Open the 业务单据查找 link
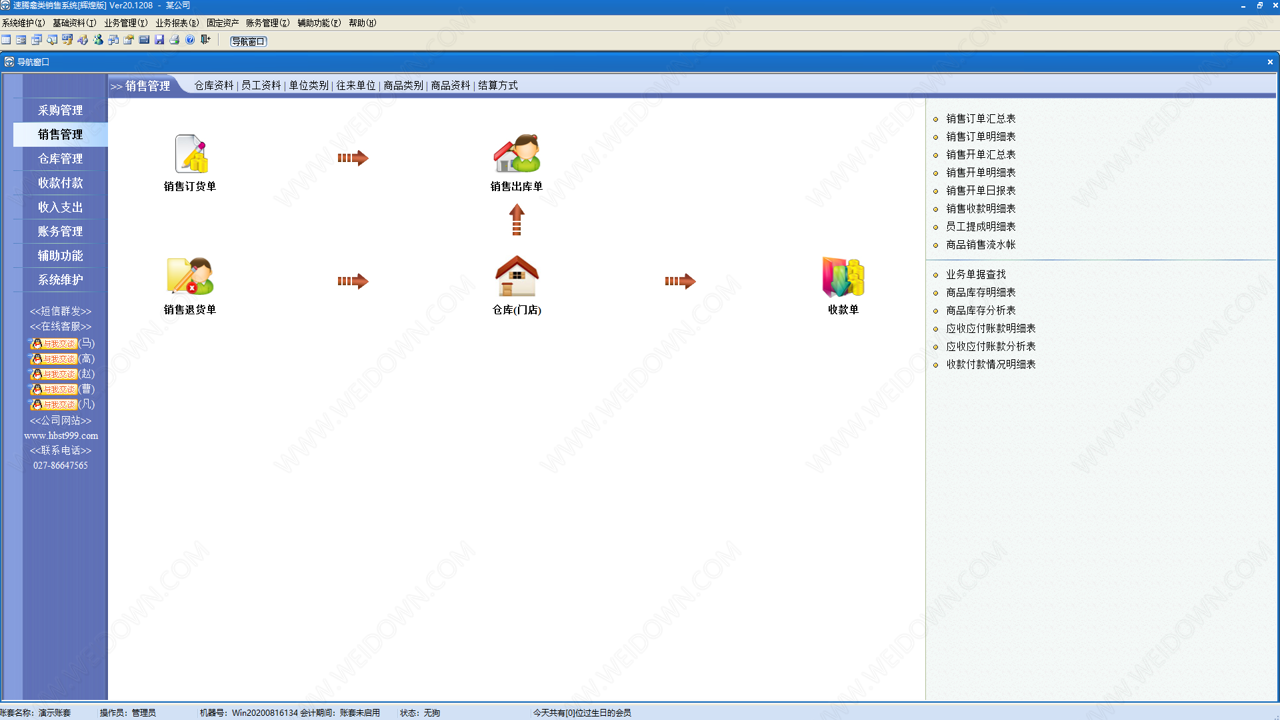 [976, 275]
